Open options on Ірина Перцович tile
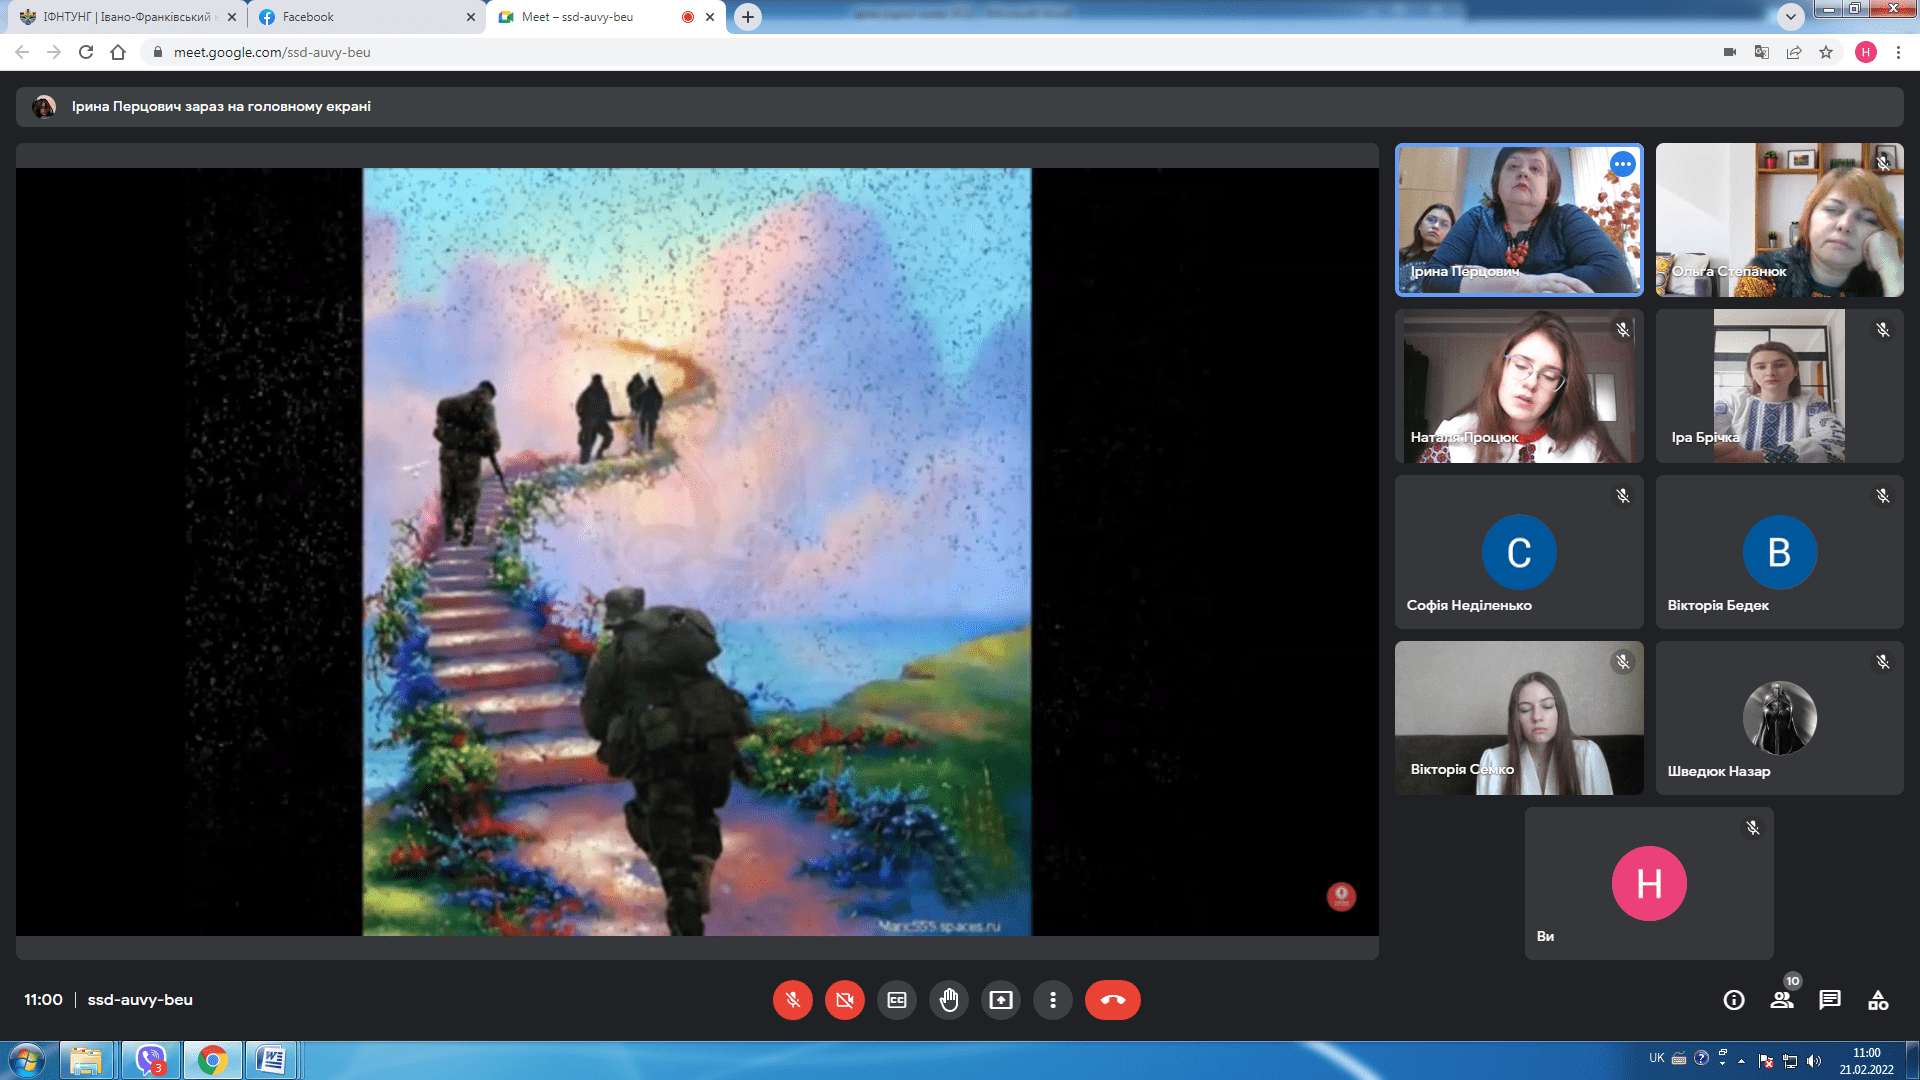Screen dimensions: 1920x1080 point(1622,164)
